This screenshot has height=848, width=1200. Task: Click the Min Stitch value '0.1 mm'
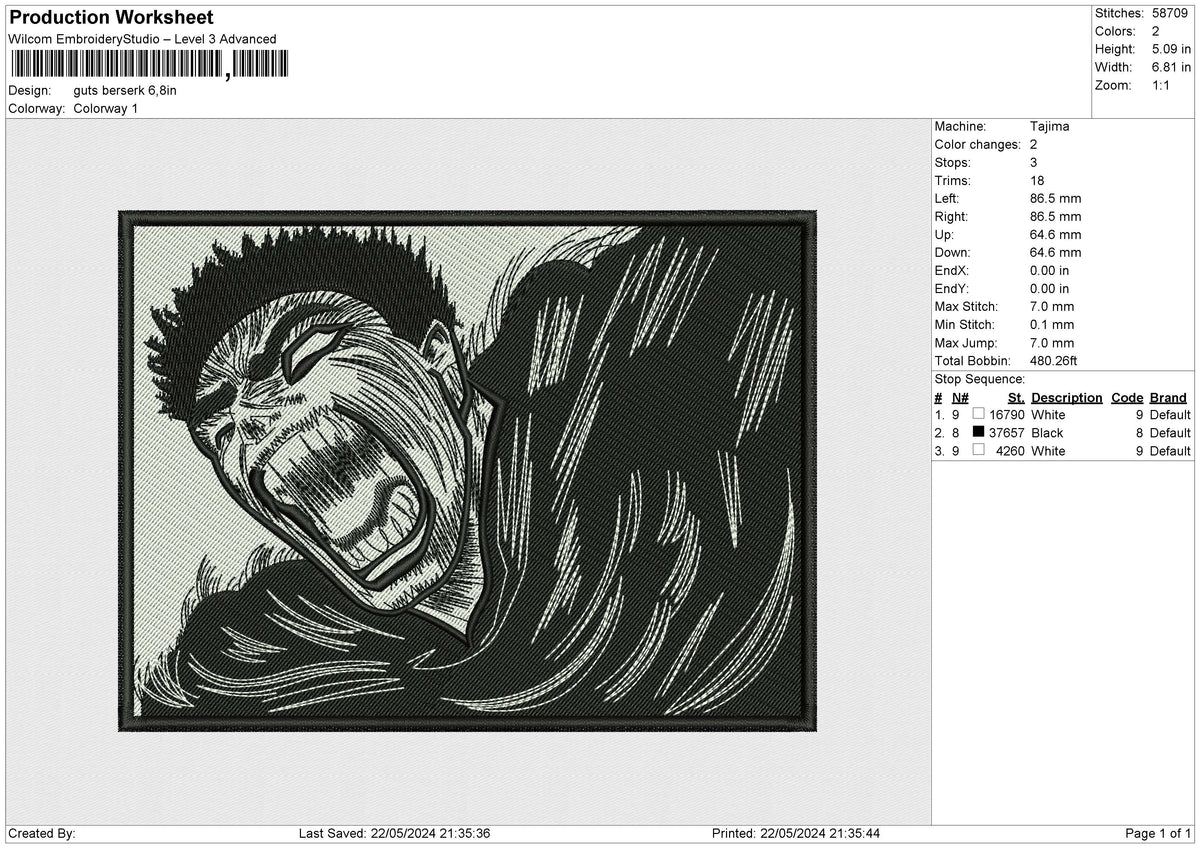point(1052,324)
